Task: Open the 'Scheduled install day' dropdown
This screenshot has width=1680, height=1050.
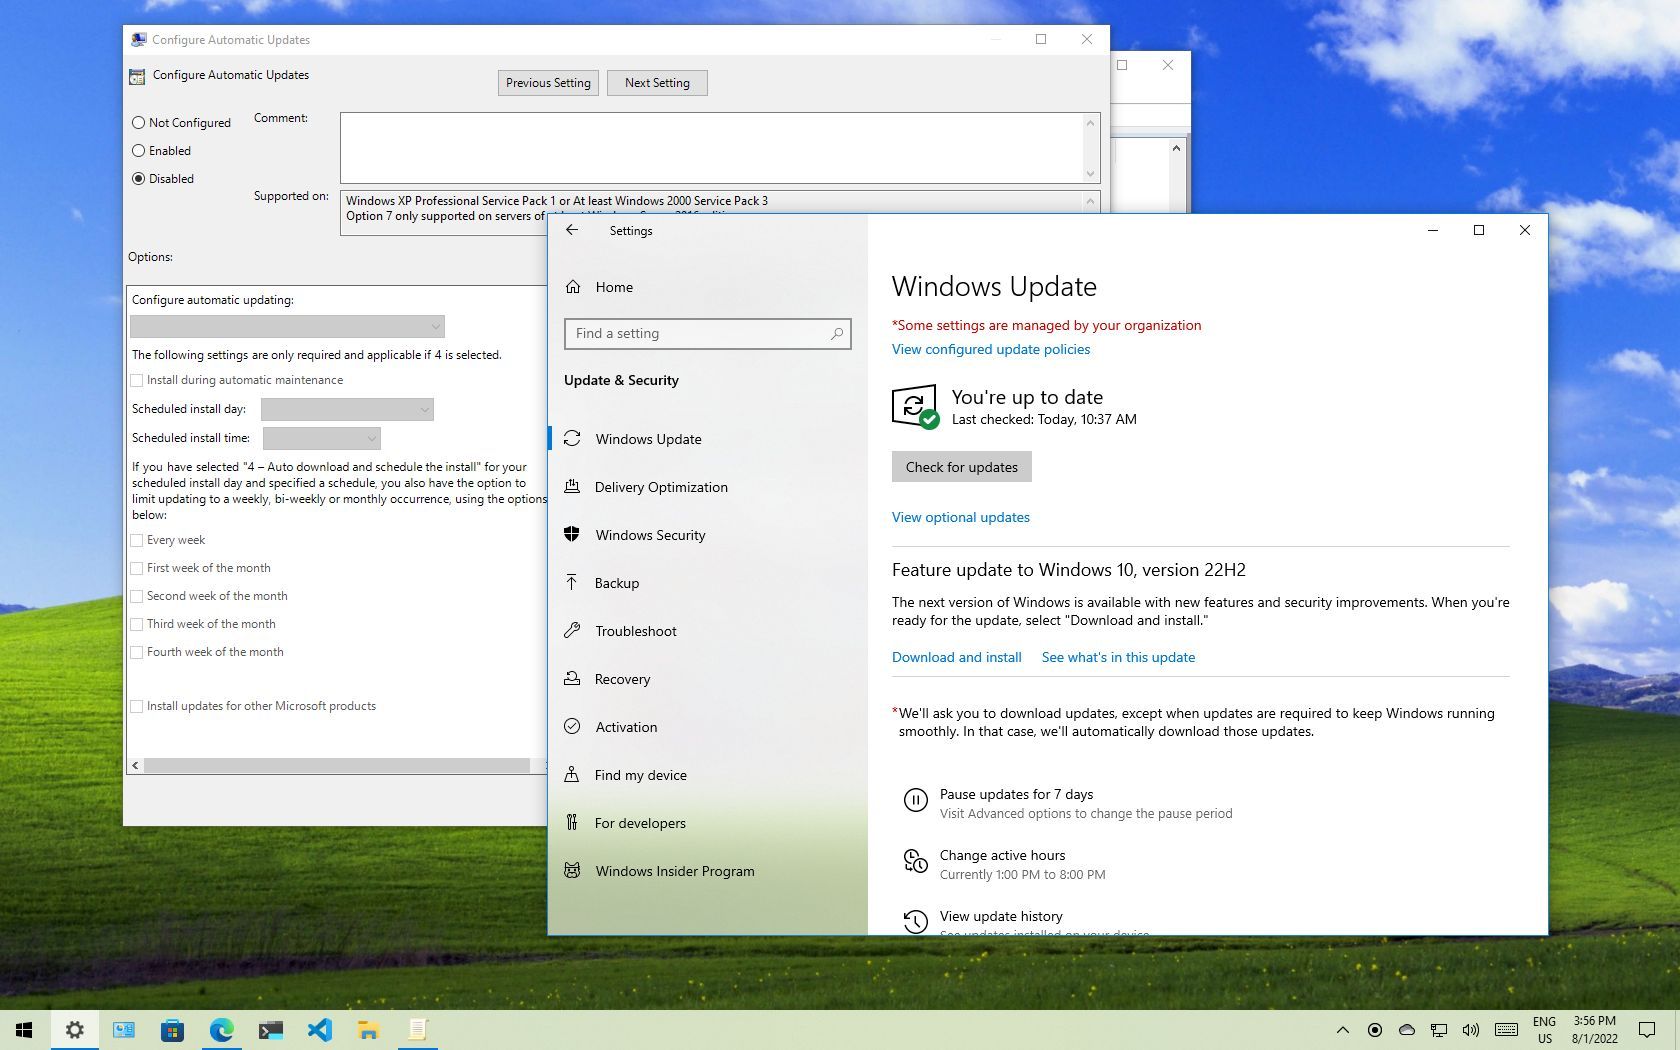Action: pyautogui.click(x=347, y=409)
